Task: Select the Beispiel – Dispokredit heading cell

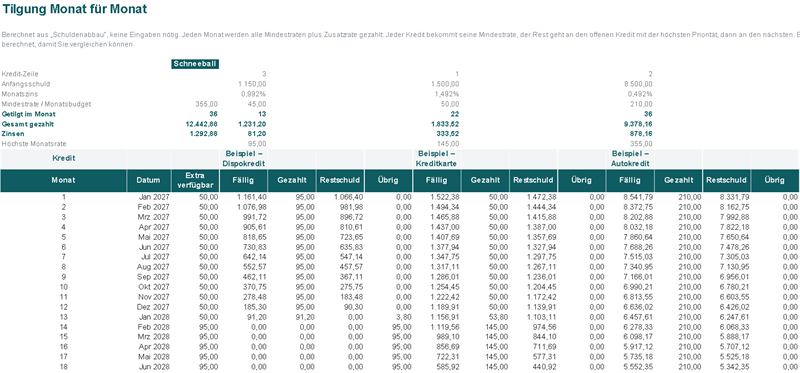Action: click(x=243, y=159)
